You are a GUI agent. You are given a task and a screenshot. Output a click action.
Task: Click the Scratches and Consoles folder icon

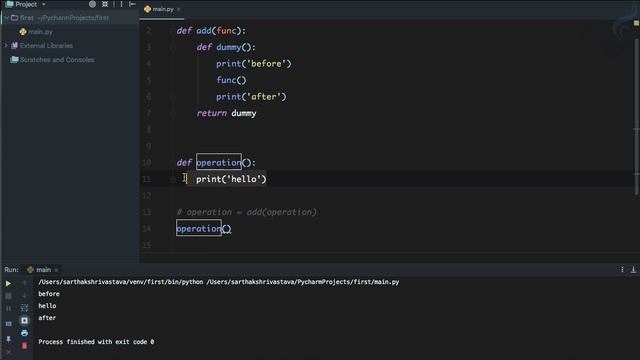pyautogui.click(x=14, y=60)
